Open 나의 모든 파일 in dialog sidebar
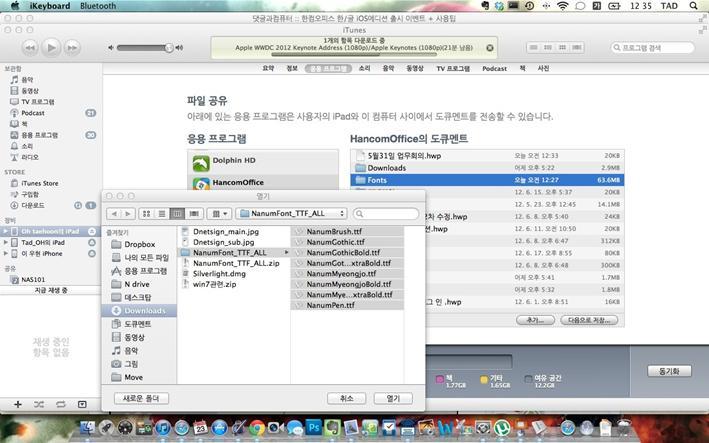The height and width of the screenshot is (443, 709). (146, 258)
